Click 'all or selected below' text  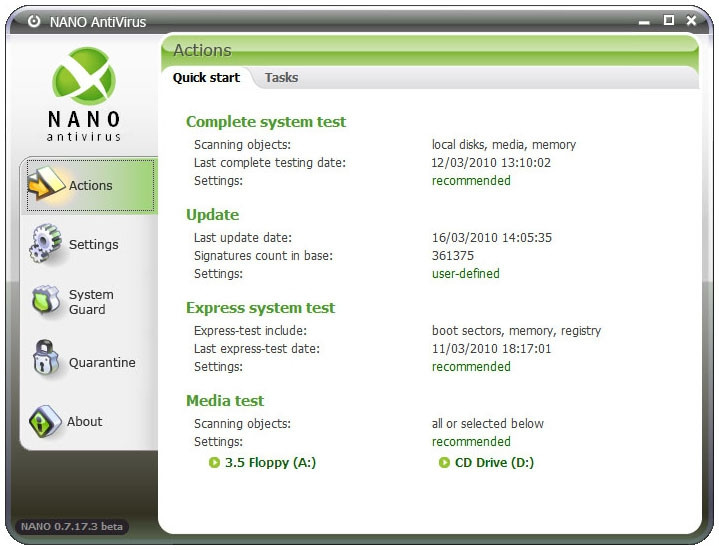click(x=487, y=423)
